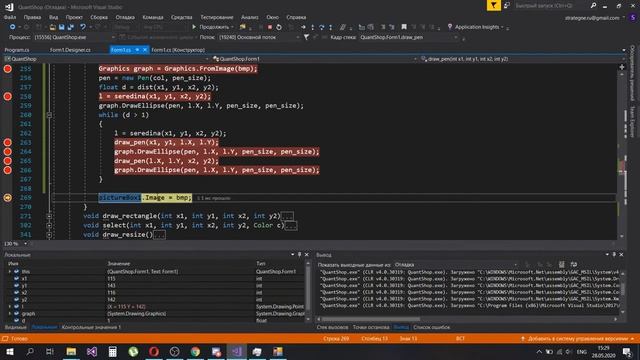Viewport: 640px width, 360px height.
Task: Click the Step Into icon
Action: tap(313, 27)
